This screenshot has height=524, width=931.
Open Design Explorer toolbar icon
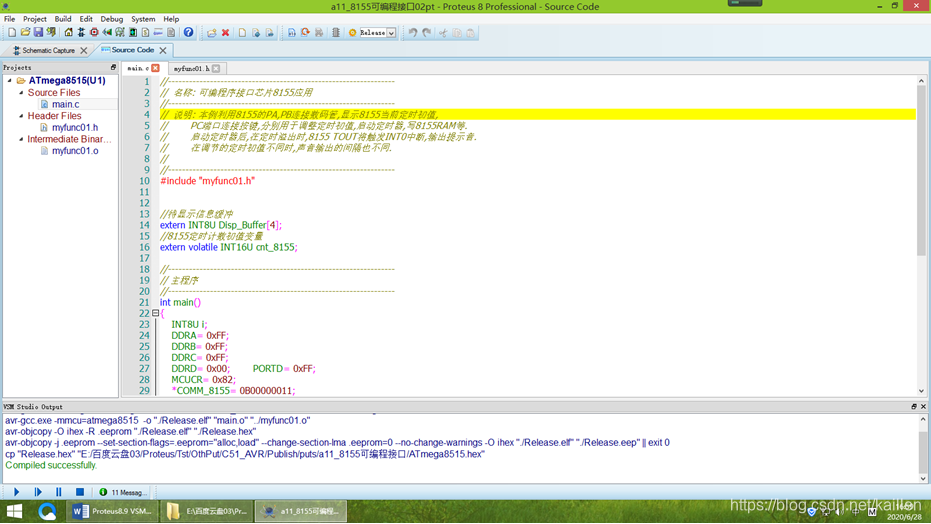[133, 33]
